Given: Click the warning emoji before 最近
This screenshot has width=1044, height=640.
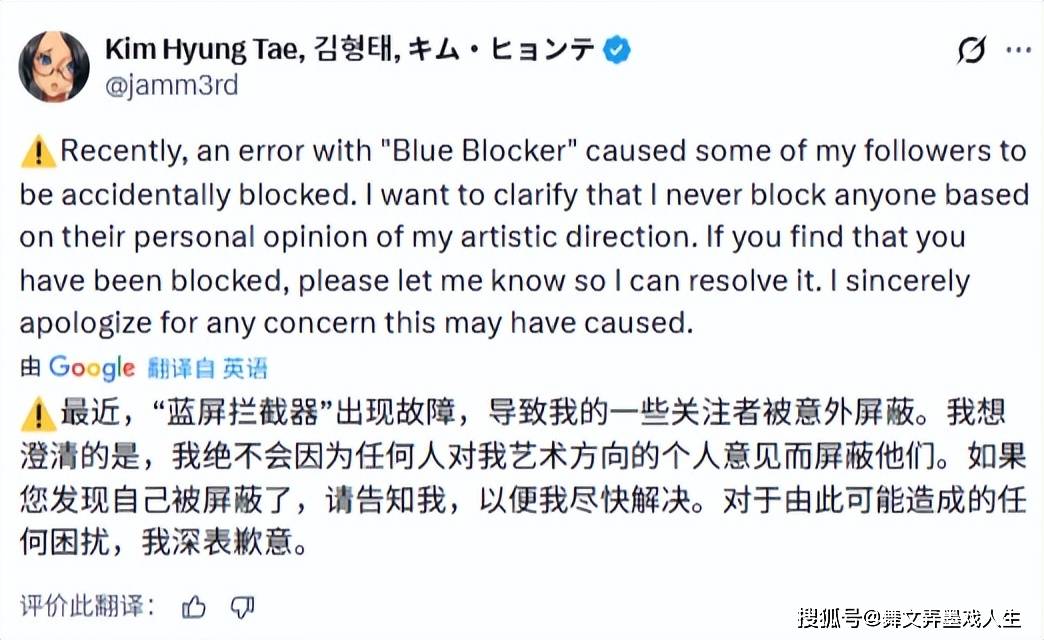Looking at the screenshot, I should [37, 412].
